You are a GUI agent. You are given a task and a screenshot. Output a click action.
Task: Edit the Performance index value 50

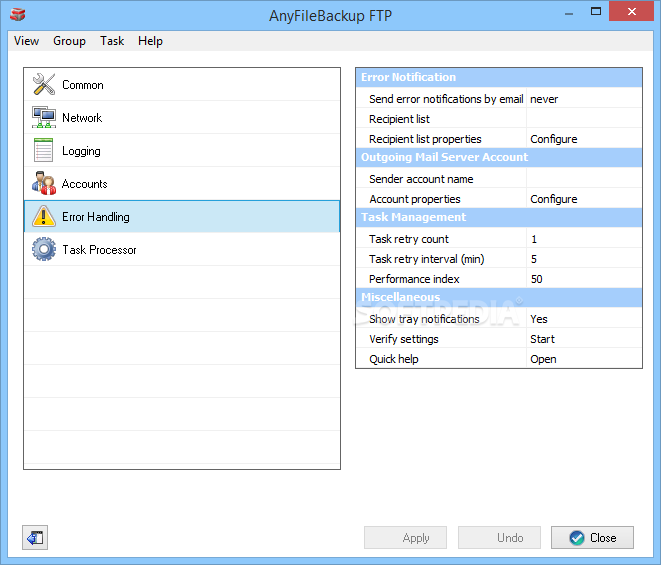point(584,279)
